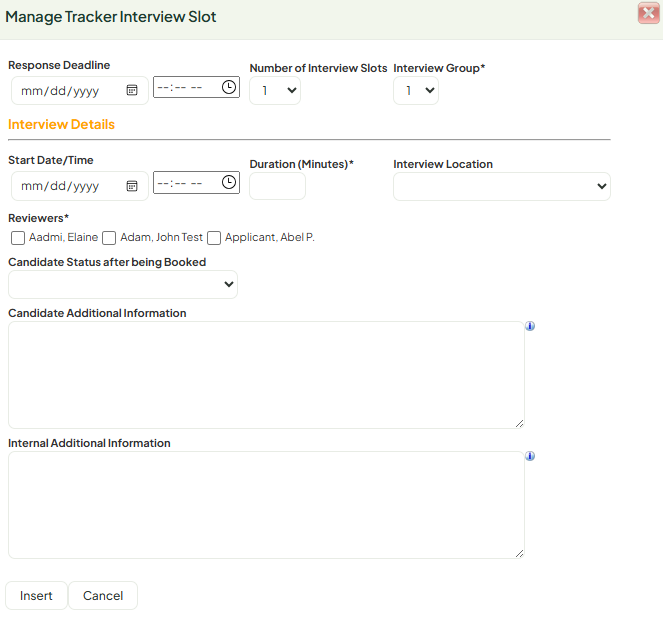Open the Start Date calendar picker icon
The width and height of the screenshot is (663, 622).
[x=132, y=186]
